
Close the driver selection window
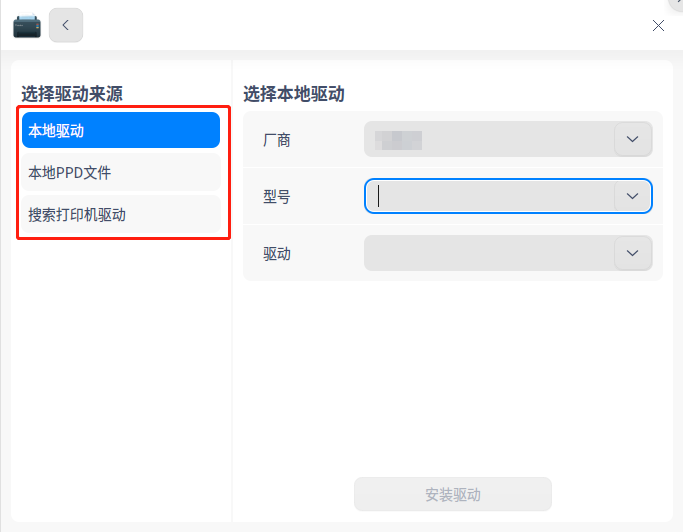(x=658, y=26)
